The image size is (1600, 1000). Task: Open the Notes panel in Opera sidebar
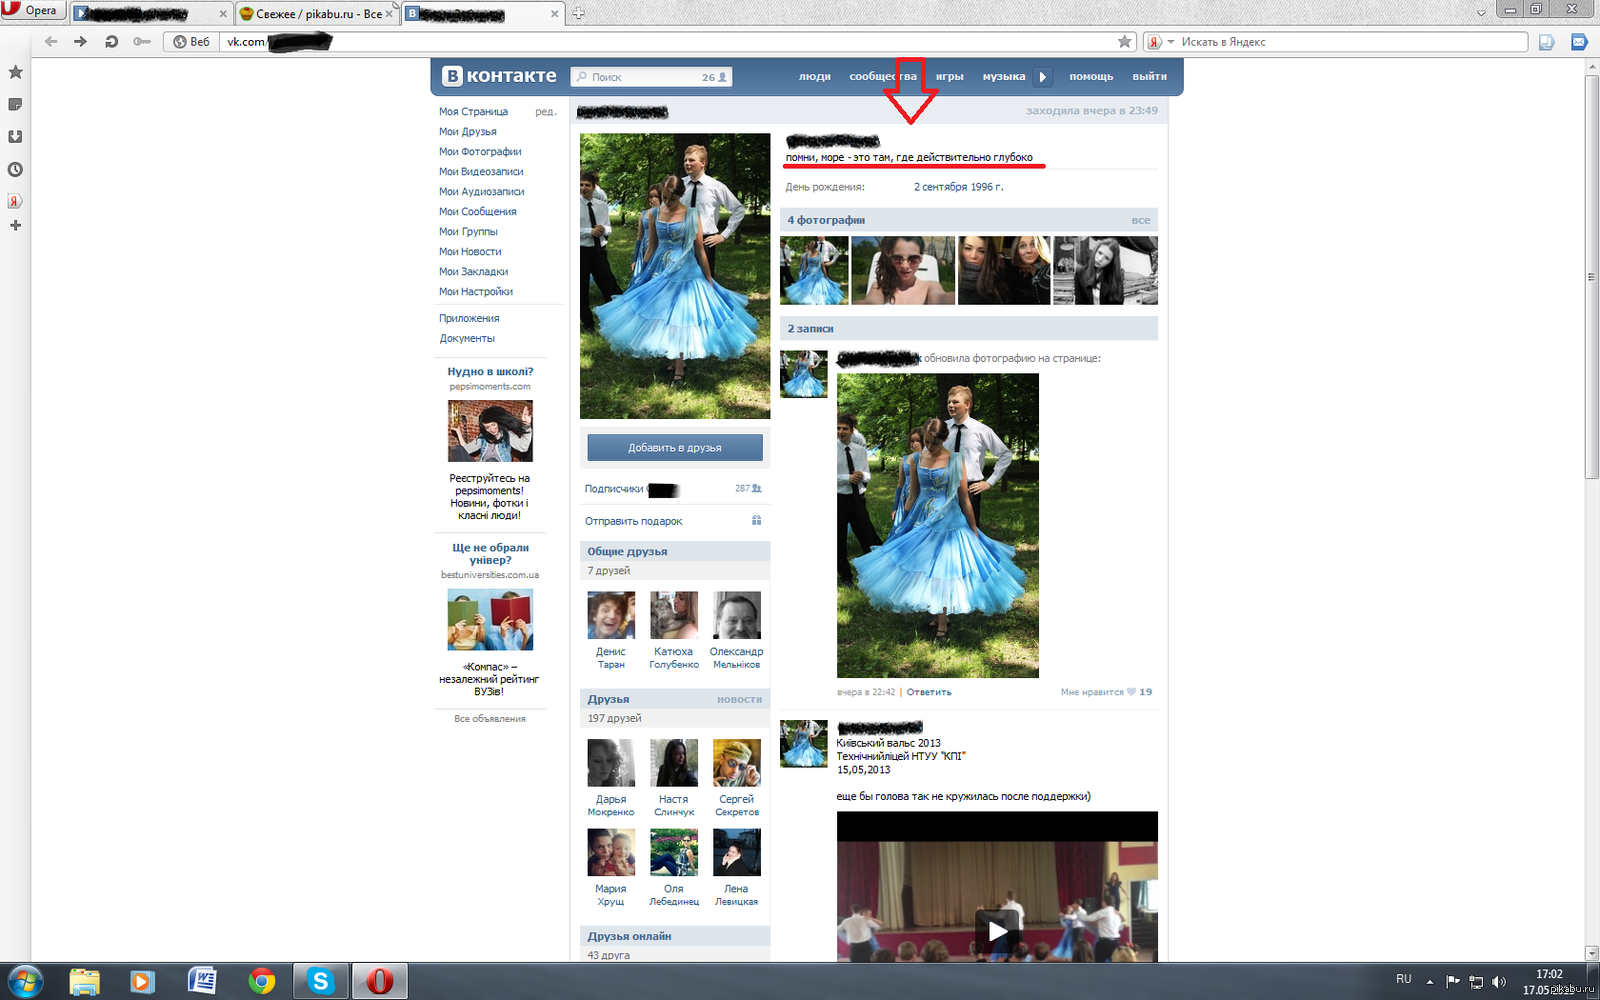point(15,104)
